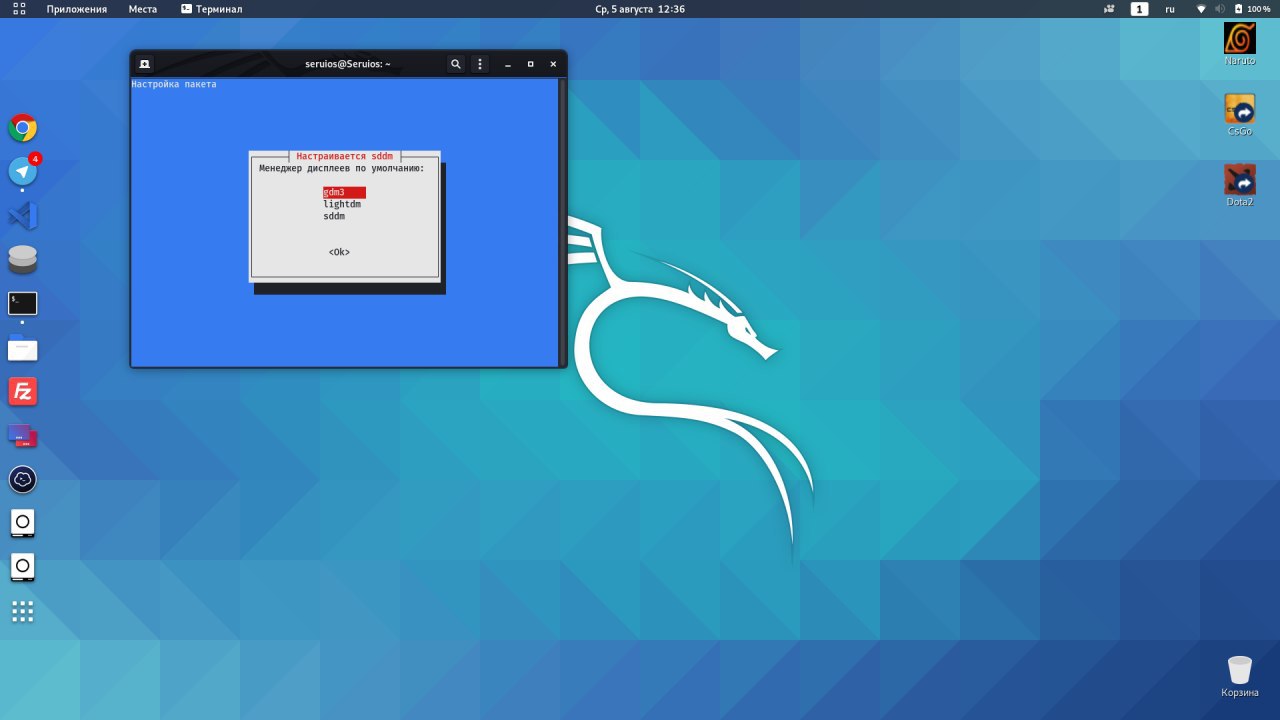
Task: Open the Корзина trash icon
Action: pyautogui.click(x=1240, y=676)
